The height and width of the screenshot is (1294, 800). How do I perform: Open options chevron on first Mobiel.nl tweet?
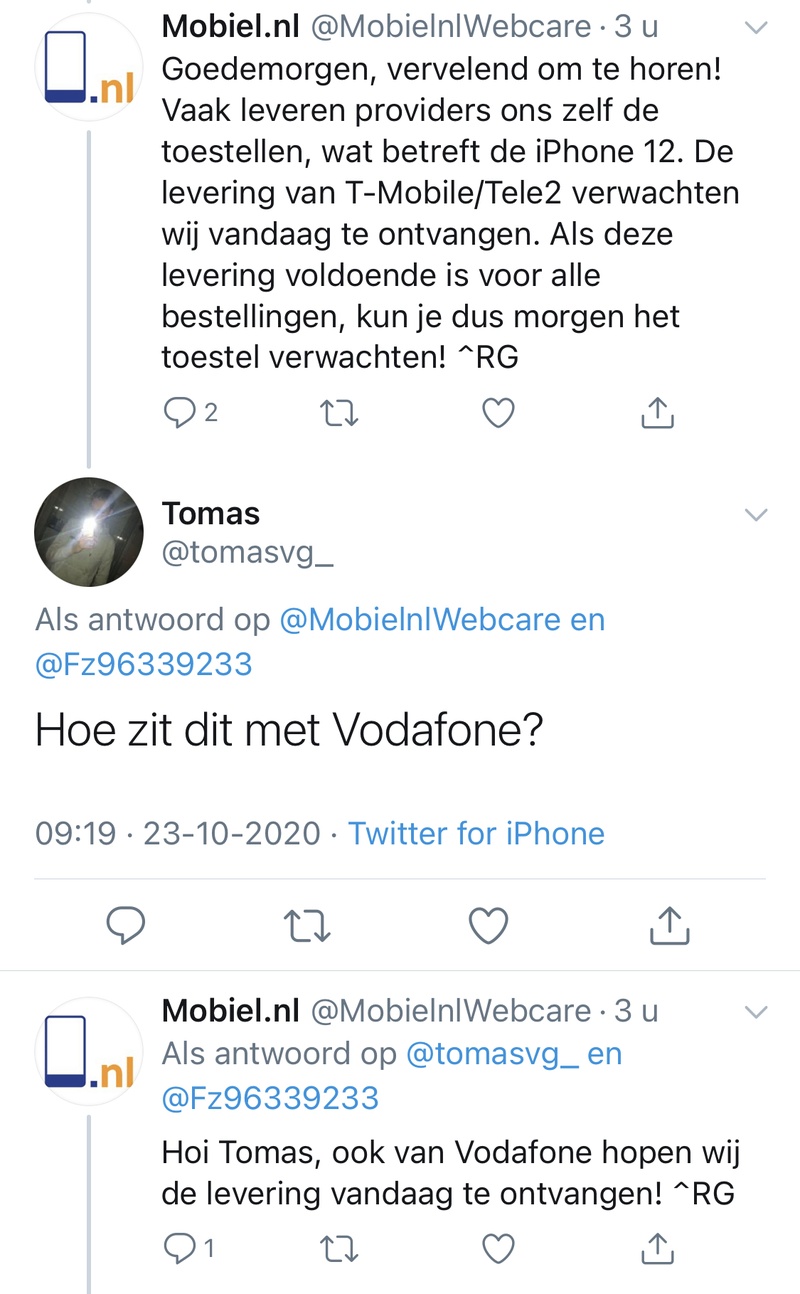tap(757, 28)
